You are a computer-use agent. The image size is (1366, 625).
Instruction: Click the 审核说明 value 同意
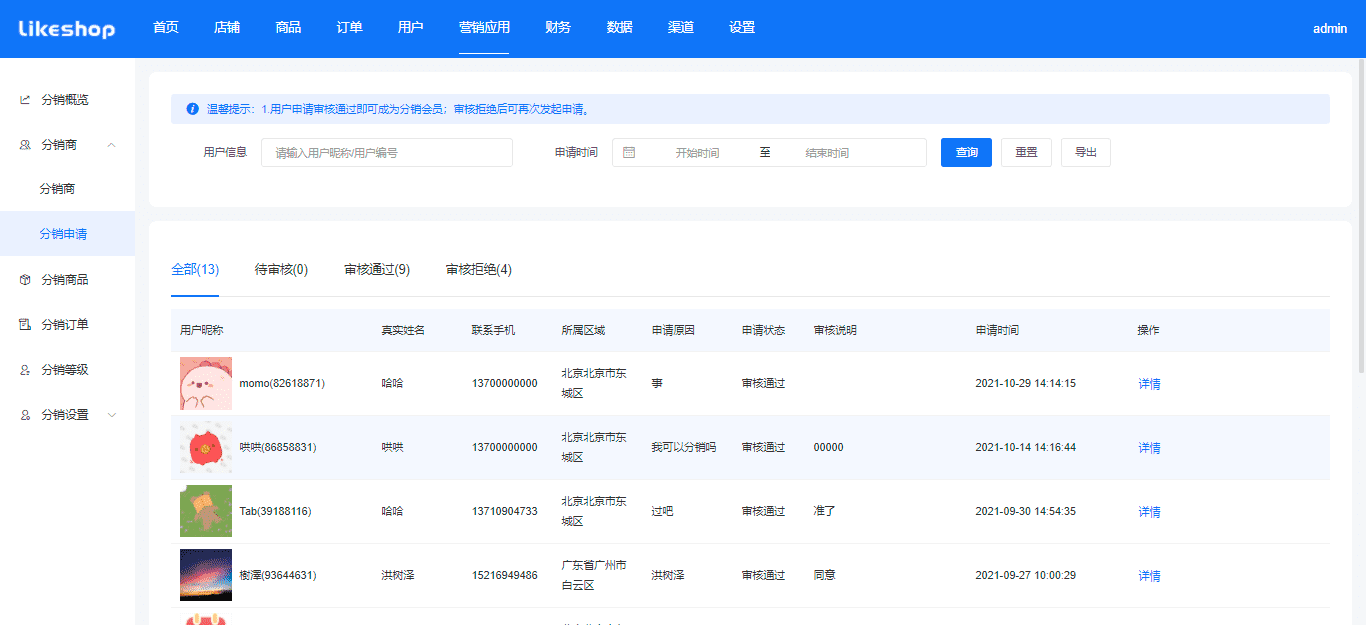pyautogui.click(x=825, y=575)
